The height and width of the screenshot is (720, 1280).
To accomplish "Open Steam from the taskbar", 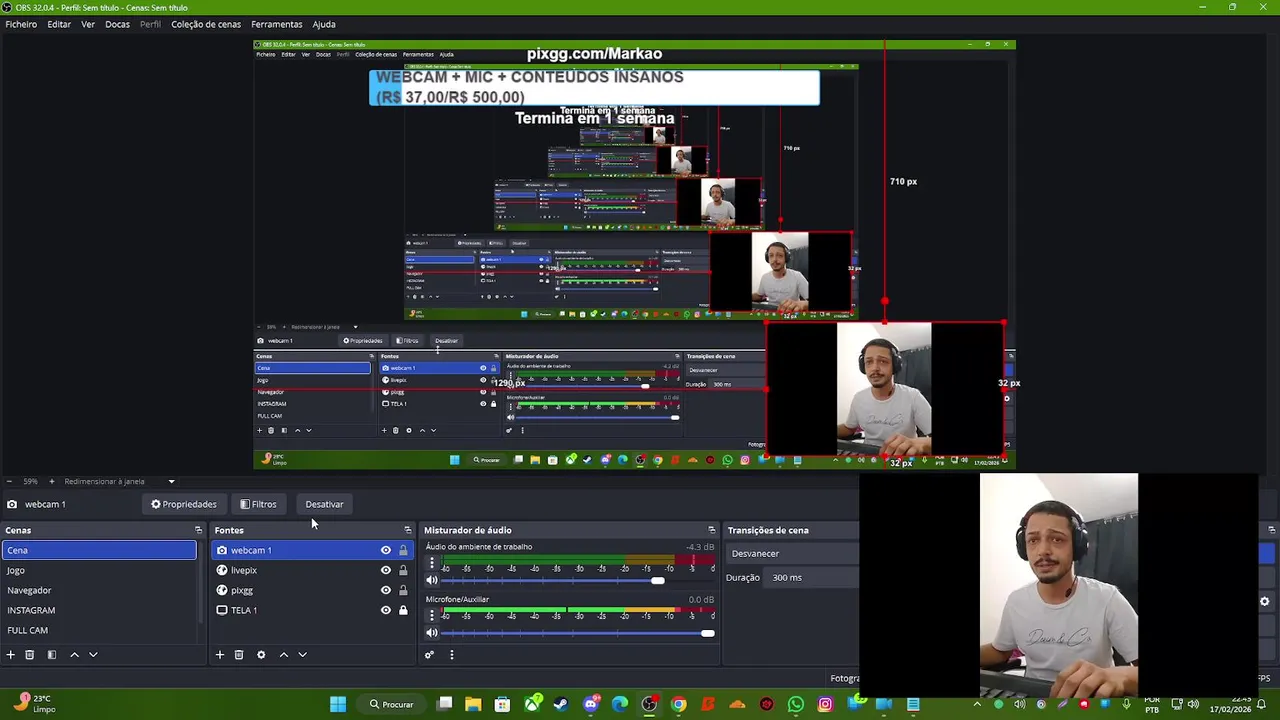I will coord(561,704).
